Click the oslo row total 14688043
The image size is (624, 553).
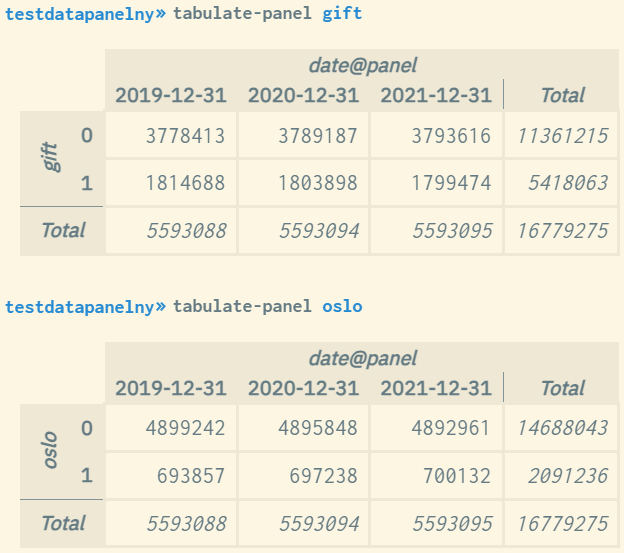tap(562, 429)
